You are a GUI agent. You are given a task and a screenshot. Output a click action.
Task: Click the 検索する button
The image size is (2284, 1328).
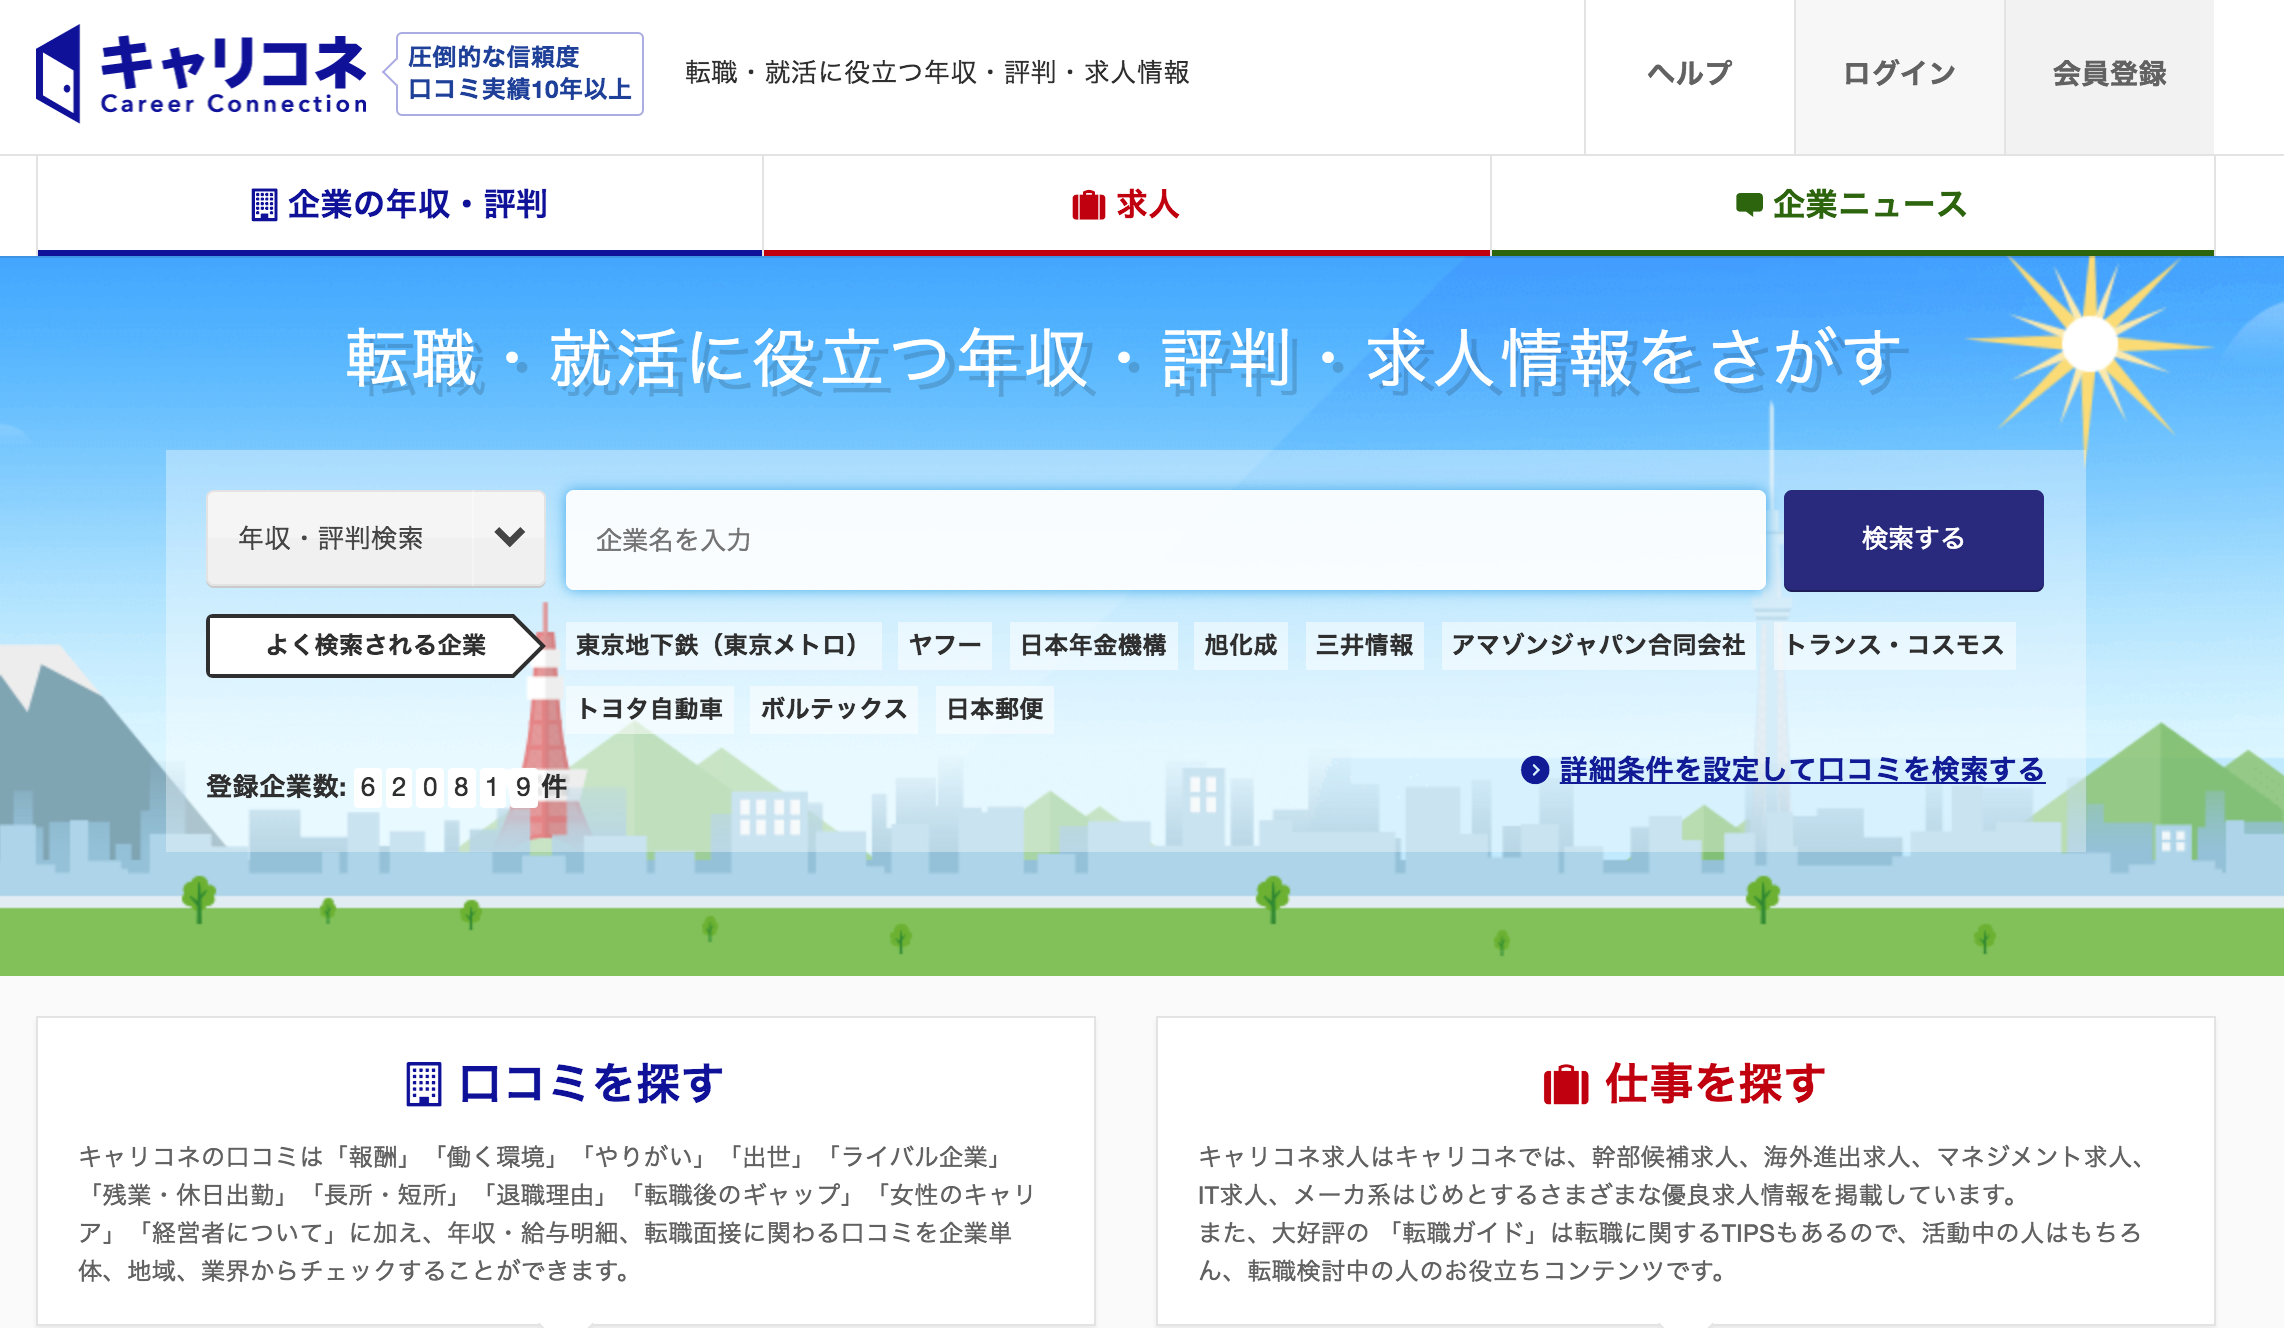(1914, 540)
